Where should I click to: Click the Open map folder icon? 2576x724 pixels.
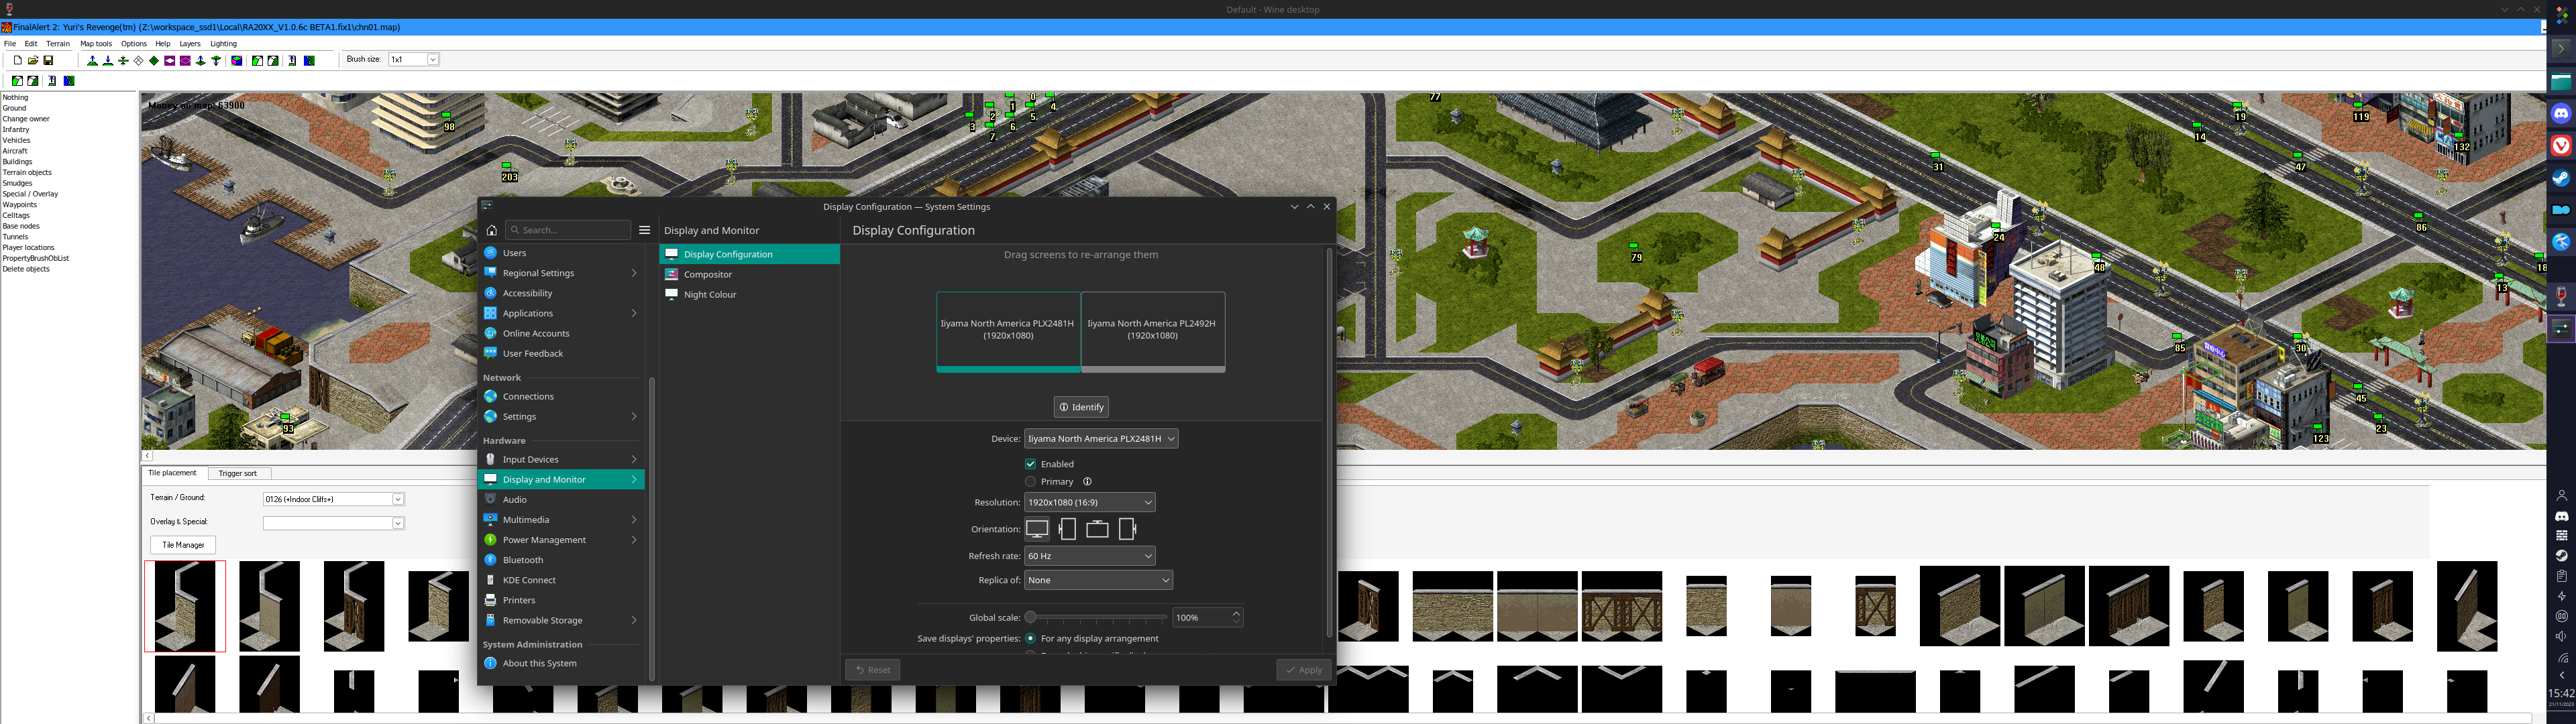[33, 61]
